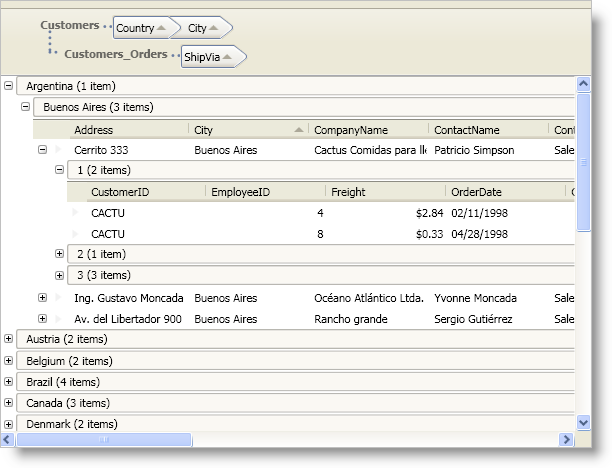
Task: Toggle sort on City group-by chip
Action: click(x=205, y=29)
